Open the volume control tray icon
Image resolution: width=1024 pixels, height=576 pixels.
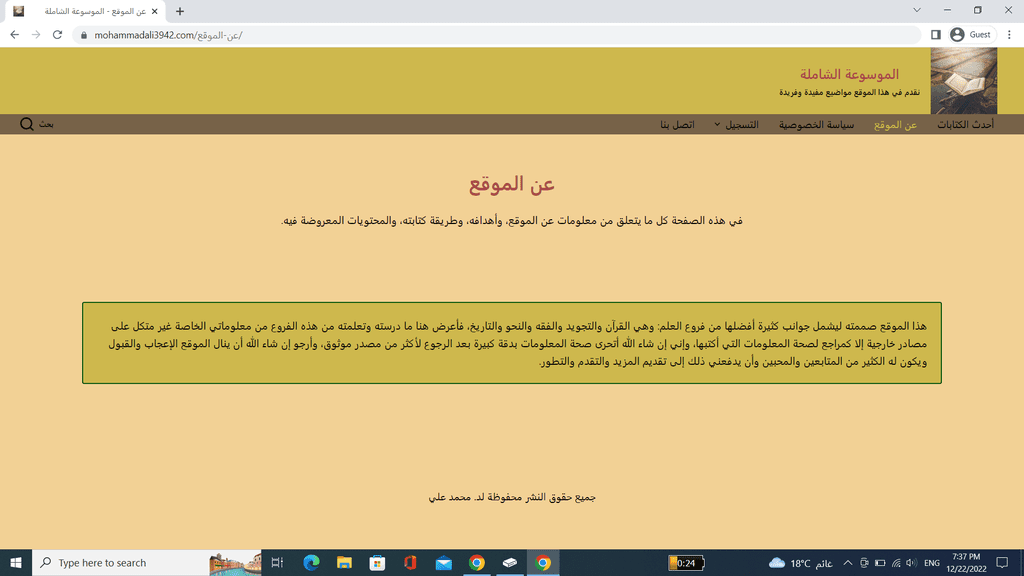pyautogui.click(x=912, y=562)
